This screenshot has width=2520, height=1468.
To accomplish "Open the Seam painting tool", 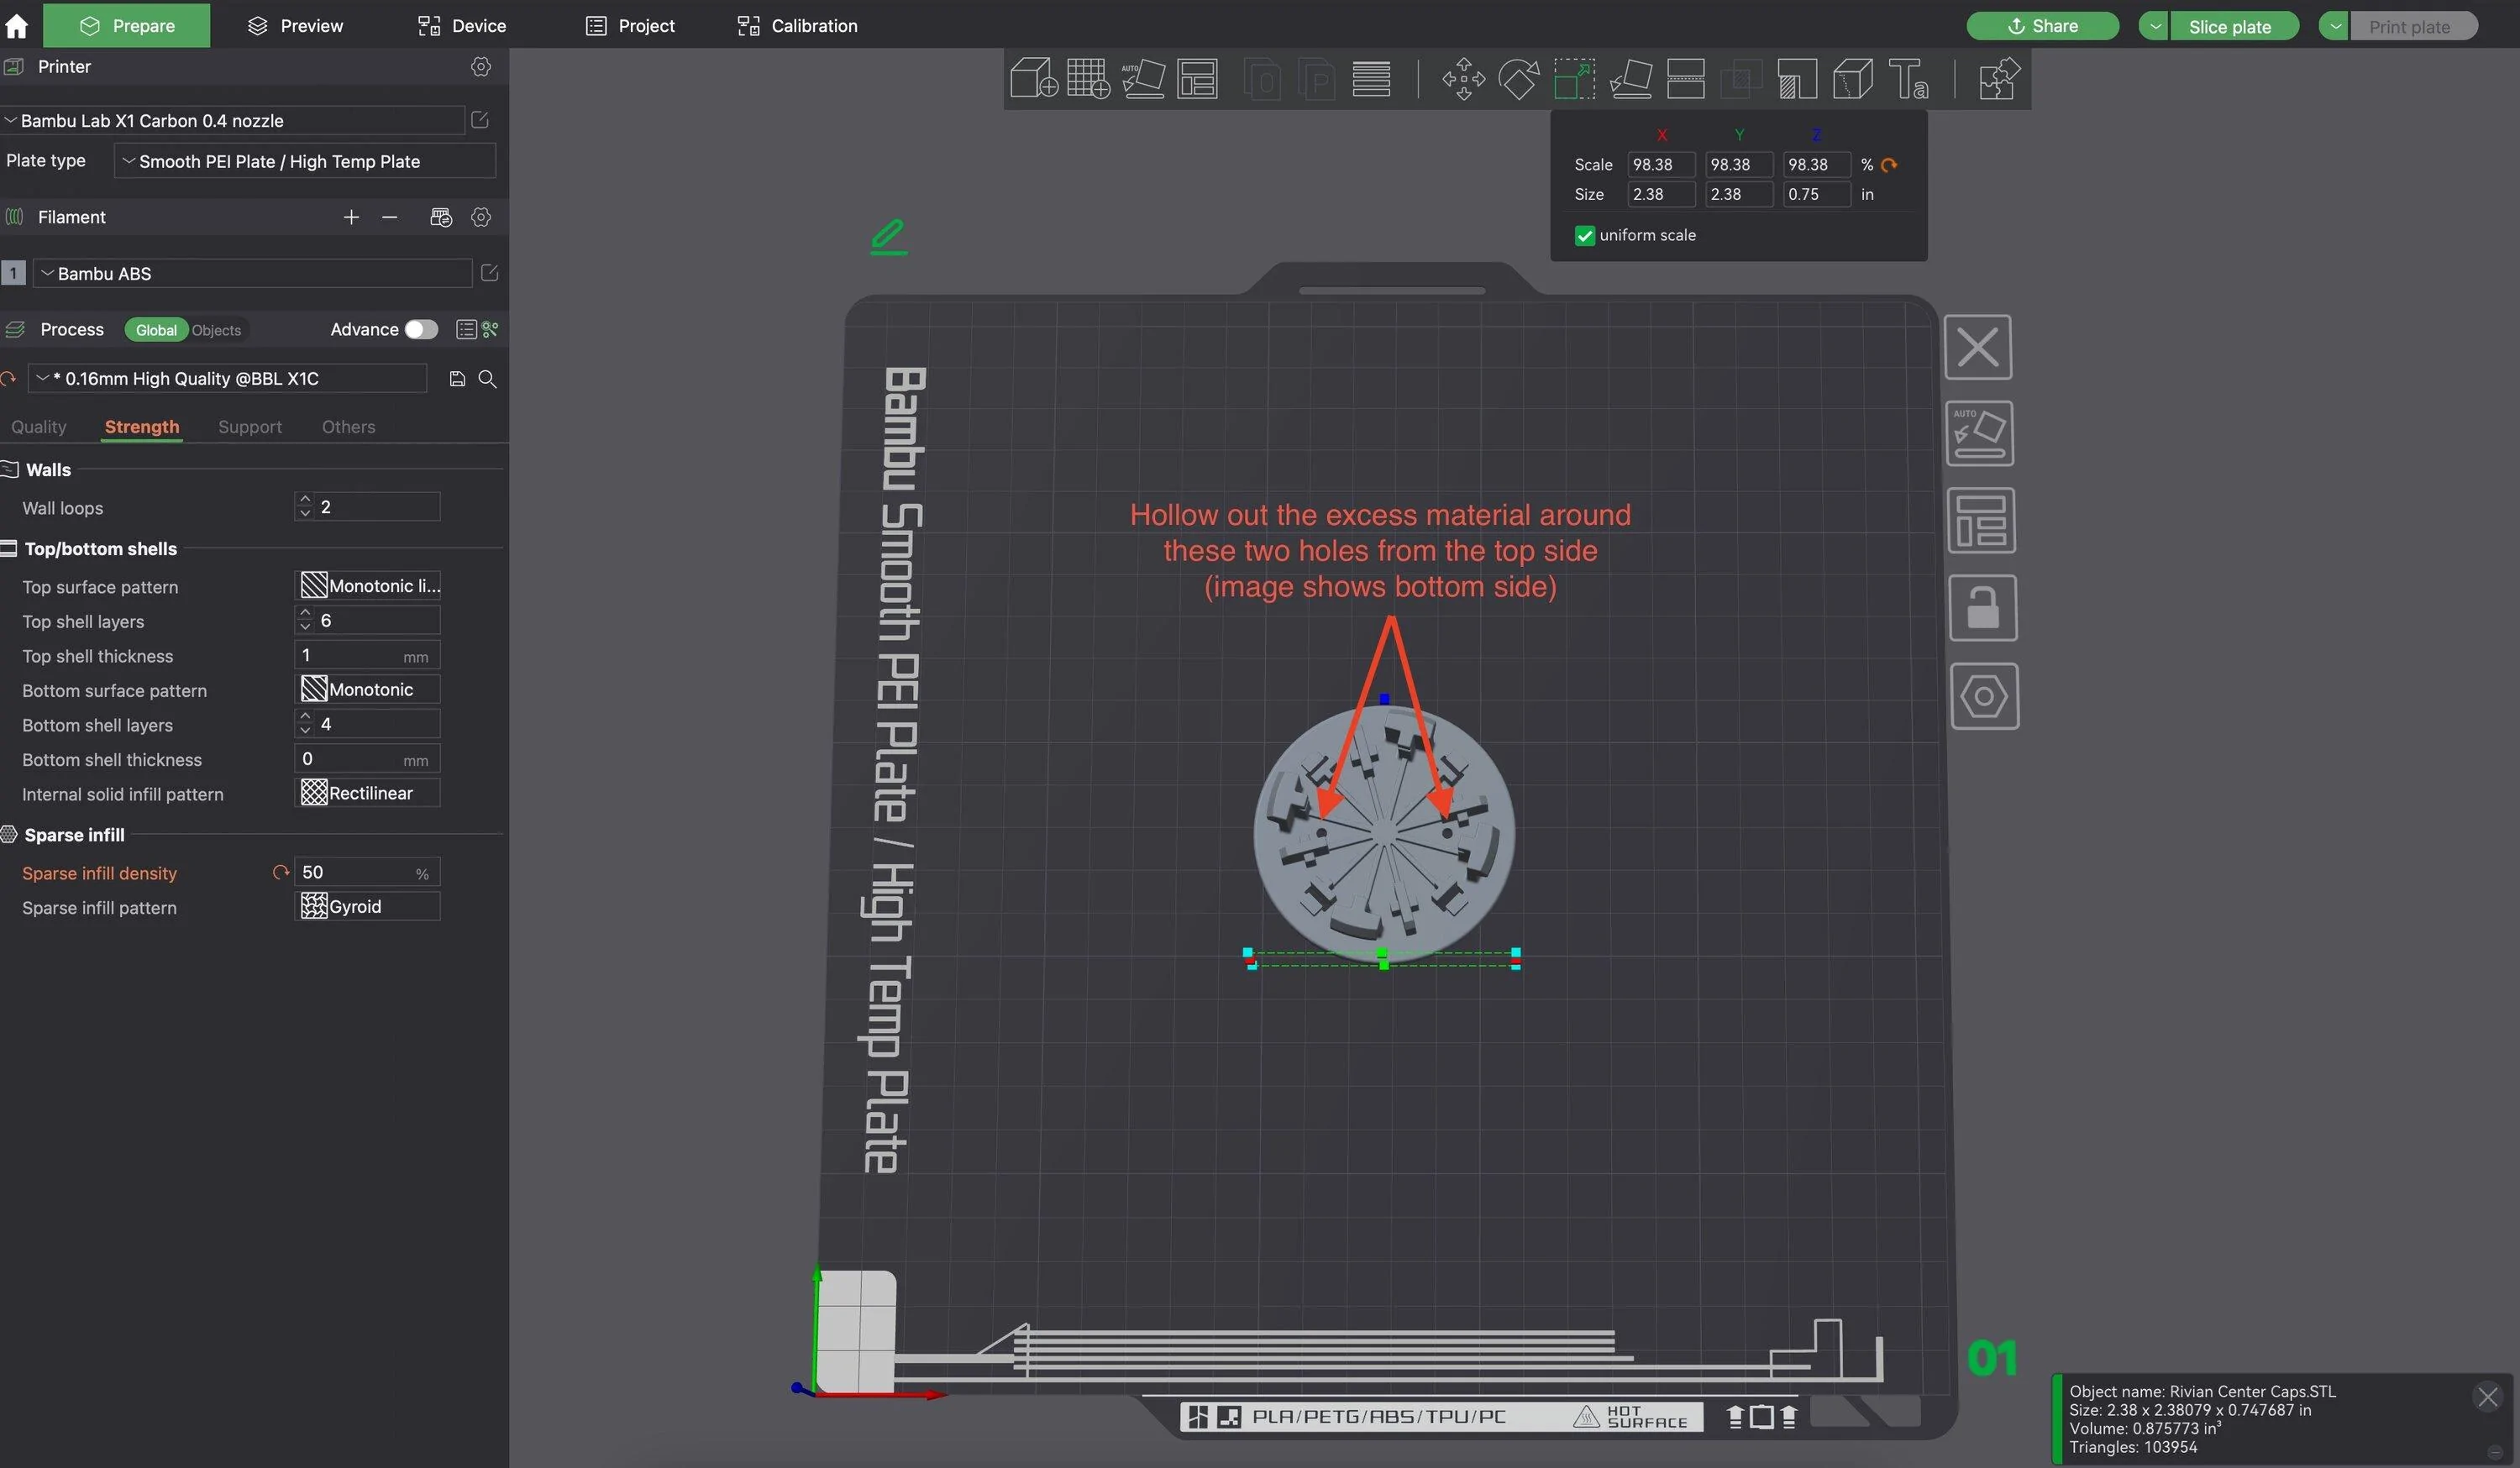I will (x=1852, y=78).
